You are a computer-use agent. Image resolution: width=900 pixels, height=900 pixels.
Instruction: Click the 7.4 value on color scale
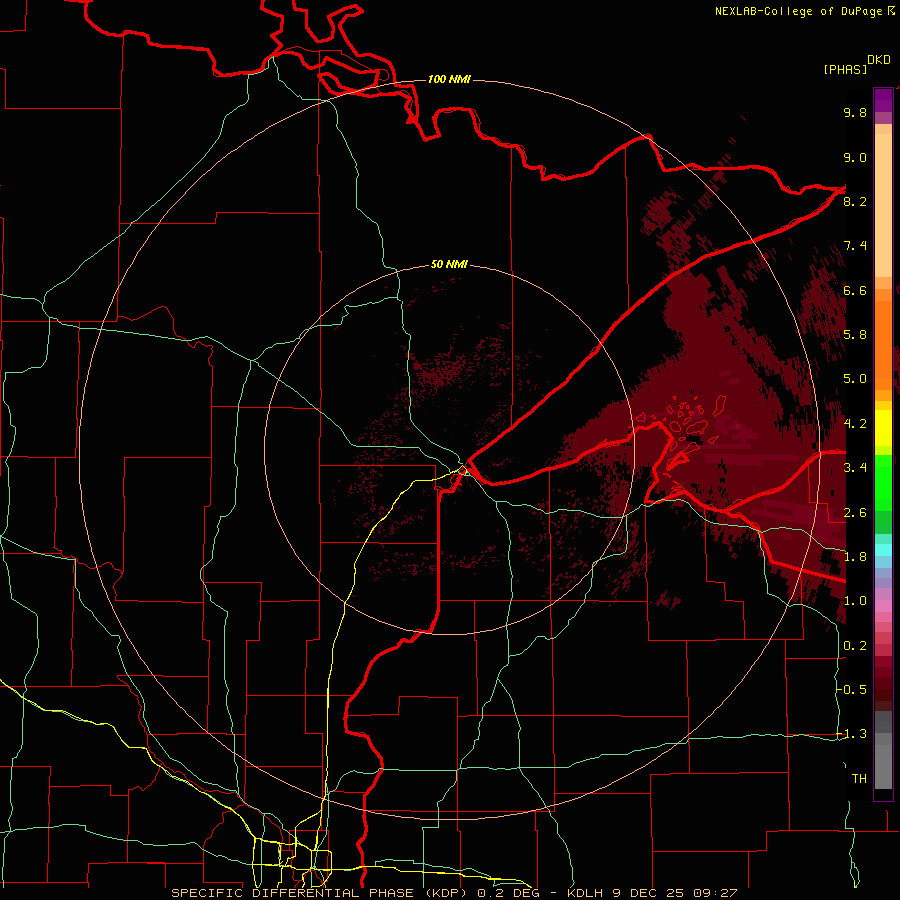(x=855, y=246)
